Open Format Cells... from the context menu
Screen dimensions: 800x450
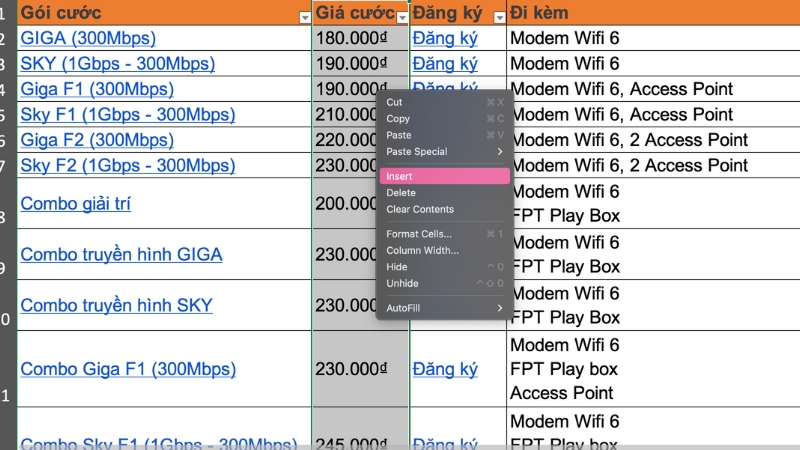(x=419, y=234)
